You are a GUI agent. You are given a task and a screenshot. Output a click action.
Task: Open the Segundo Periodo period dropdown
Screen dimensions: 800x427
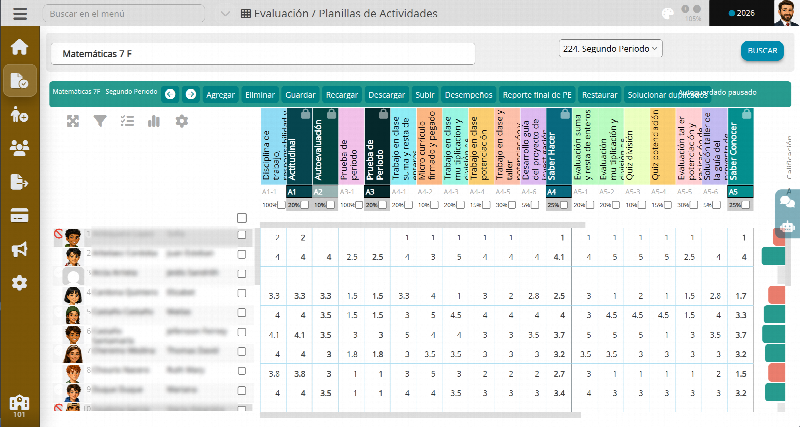pyautogui.click(x=611, y=48)
